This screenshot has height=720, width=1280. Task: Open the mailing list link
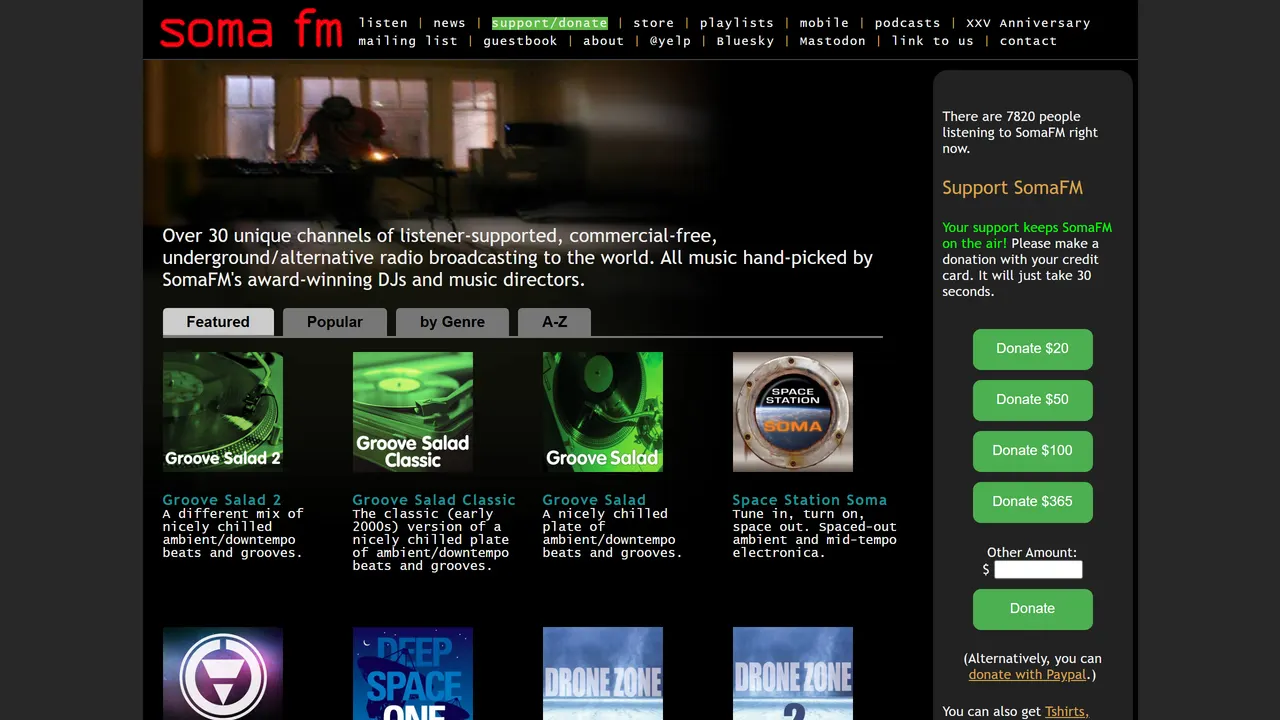pyautogui.click(x=408, y=41)
